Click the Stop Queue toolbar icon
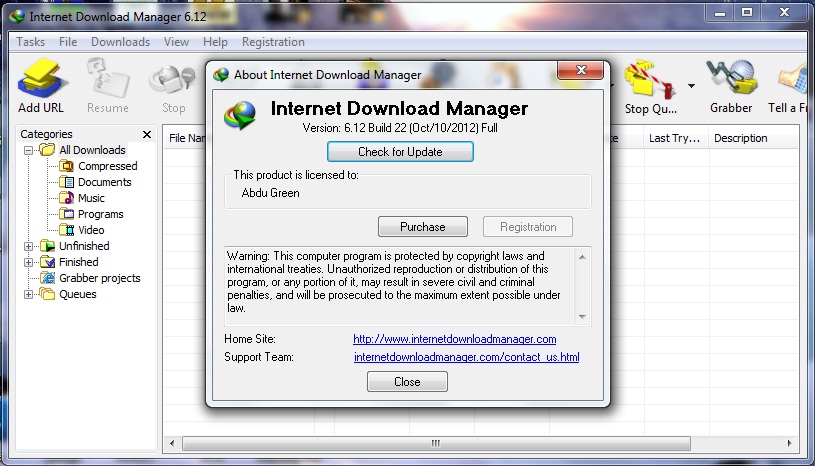 [651, 79]
